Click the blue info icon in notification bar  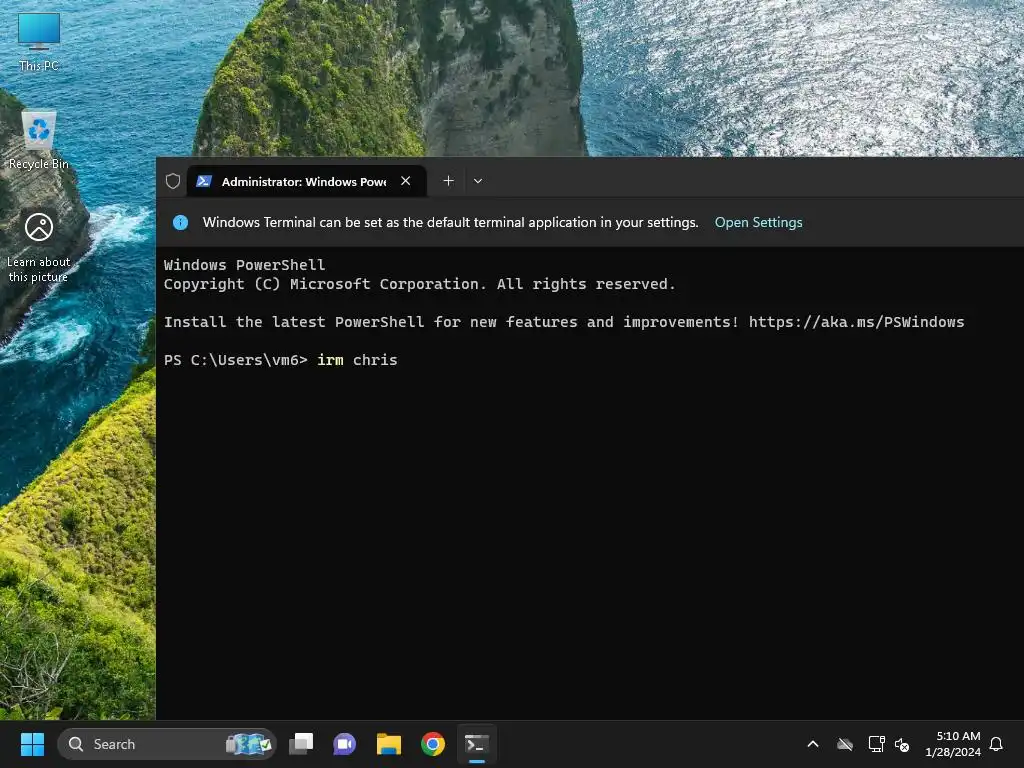[x=180, y=223]
